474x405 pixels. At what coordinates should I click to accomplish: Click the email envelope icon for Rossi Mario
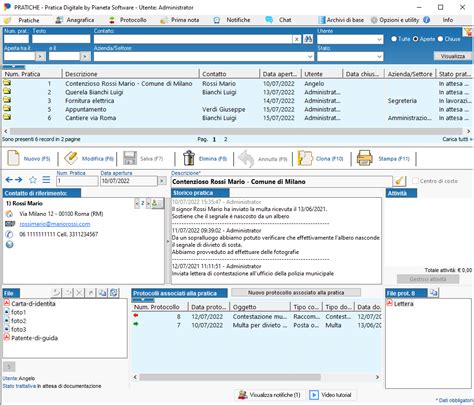(x=10, y=224)
